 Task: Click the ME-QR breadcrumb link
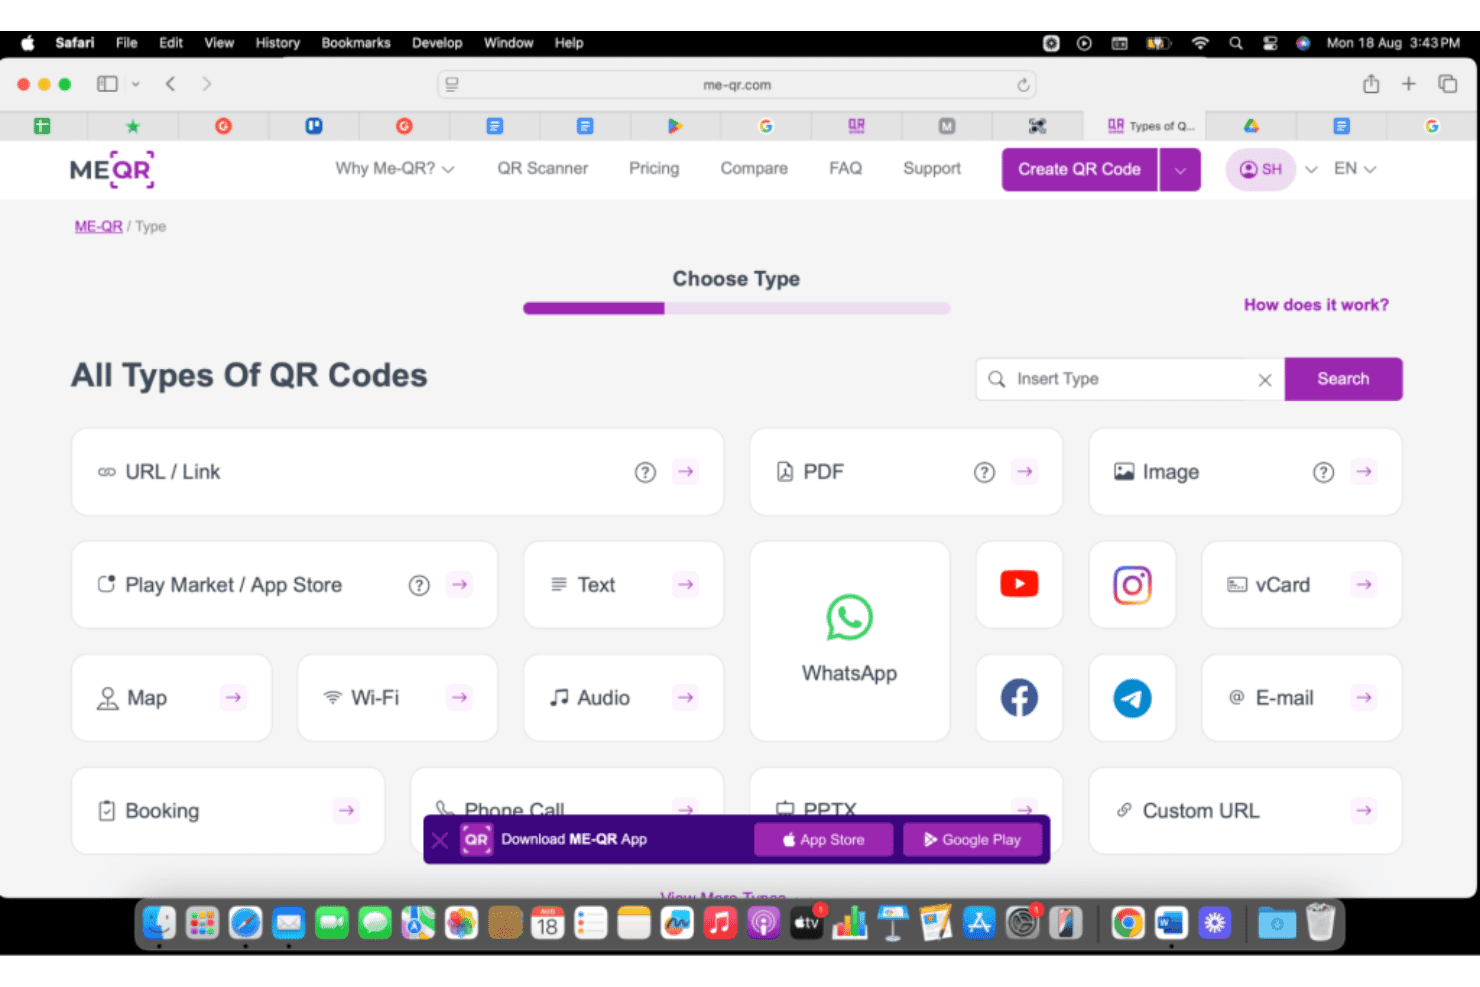[x=98, y=227]
